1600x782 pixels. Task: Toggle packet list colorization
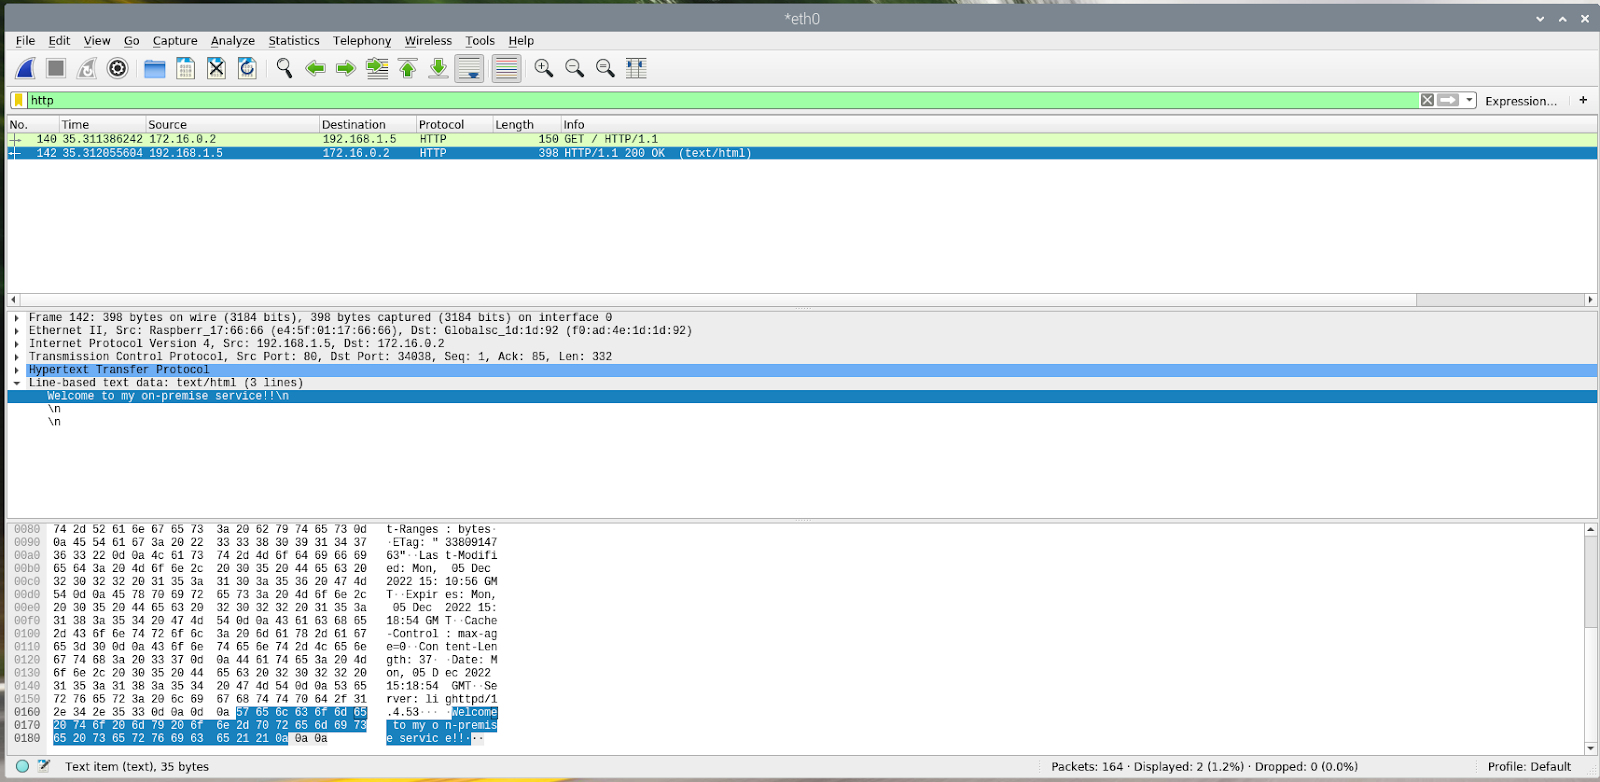506,68
